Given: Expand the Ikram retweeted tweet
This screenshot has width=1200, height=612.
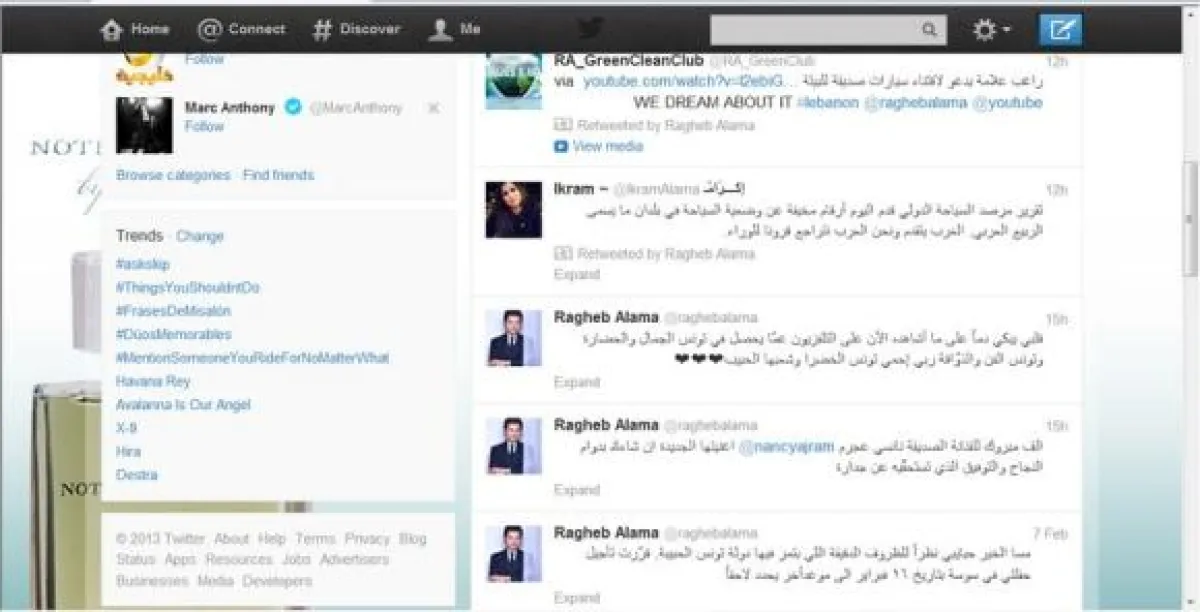Looking at the screenshot, I should point(577,274).
